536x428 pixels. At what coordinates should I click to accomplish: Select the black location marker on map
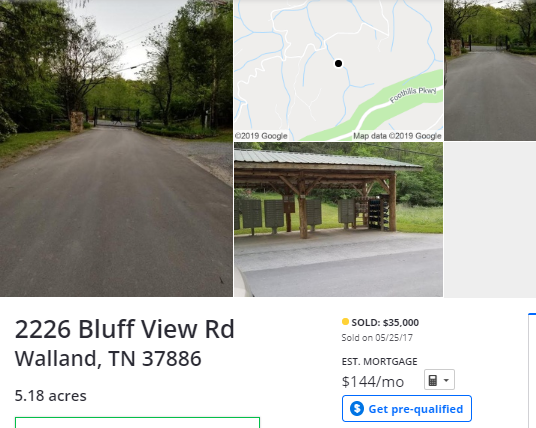338,63
